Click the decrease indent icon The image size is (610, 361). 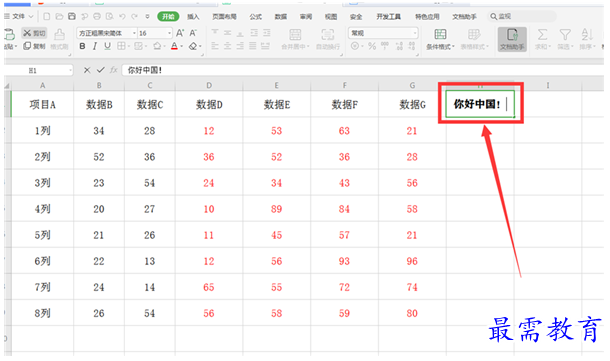254,33
